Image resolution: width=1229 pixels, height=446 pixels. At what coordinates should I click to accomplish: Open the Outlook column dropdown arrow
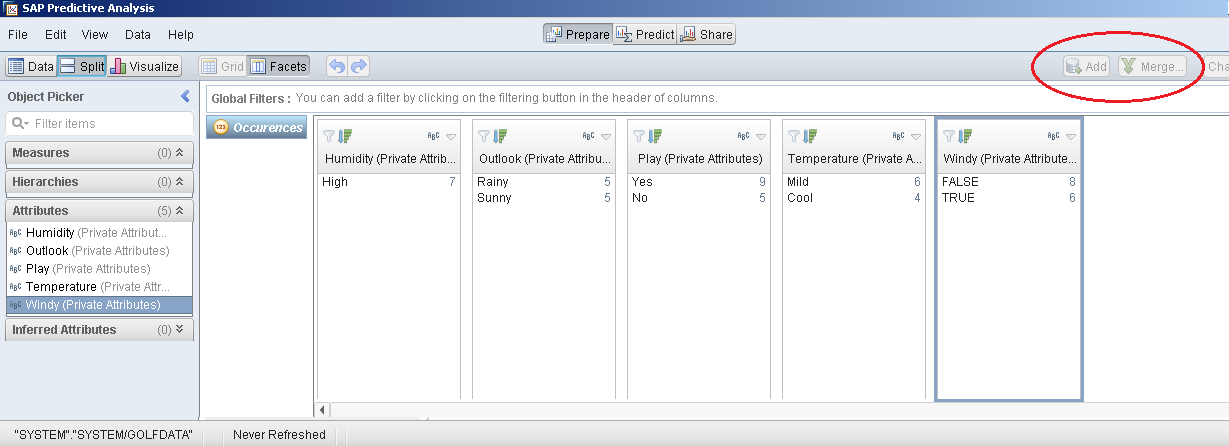tap(605, 136)
